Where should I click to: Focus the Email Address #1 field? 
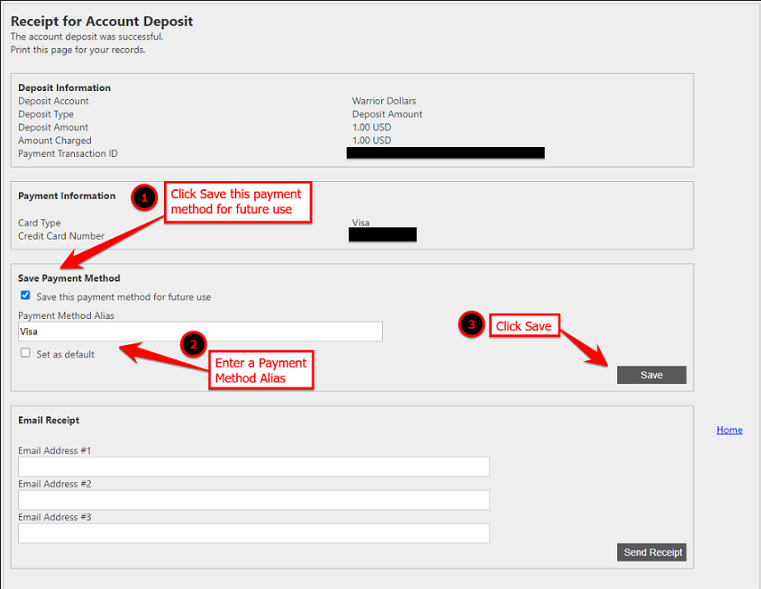pos(253,467)
